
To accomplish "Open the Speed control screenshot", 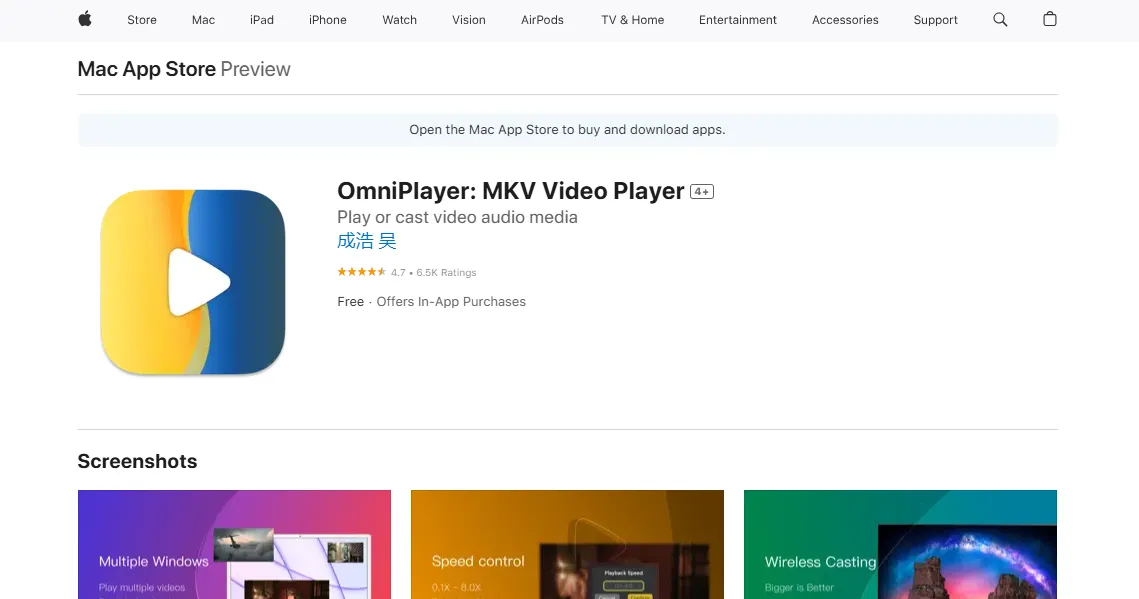I will point(567,545).
